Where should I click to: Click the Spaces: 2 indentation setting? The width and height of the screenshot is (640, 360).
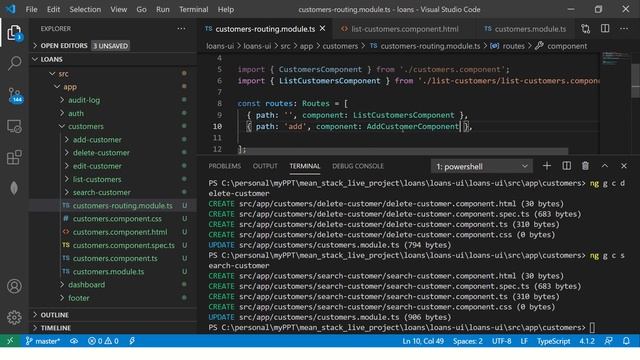tap(468, 341)
